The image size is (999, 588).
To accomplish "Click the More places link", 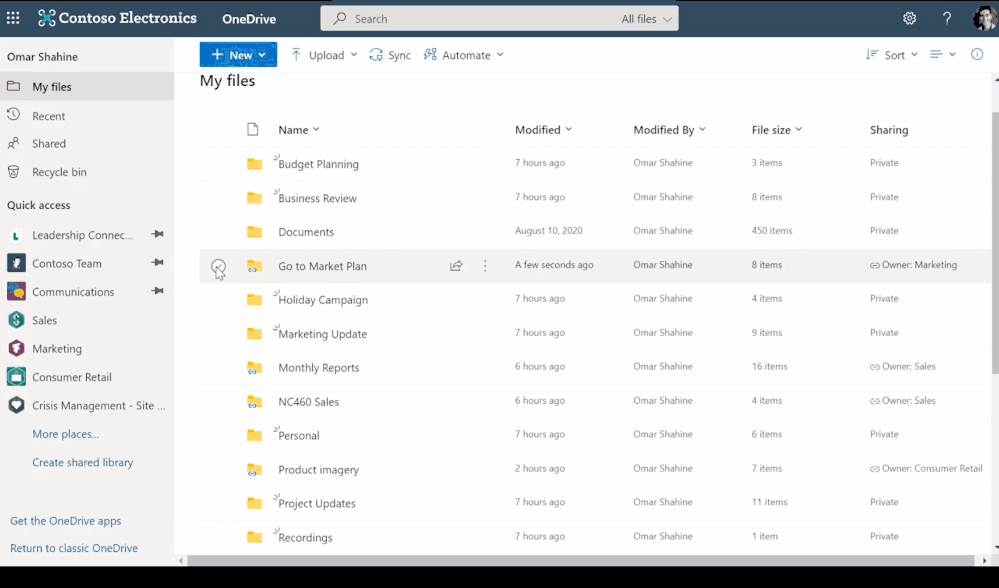I will coord(66,434).
